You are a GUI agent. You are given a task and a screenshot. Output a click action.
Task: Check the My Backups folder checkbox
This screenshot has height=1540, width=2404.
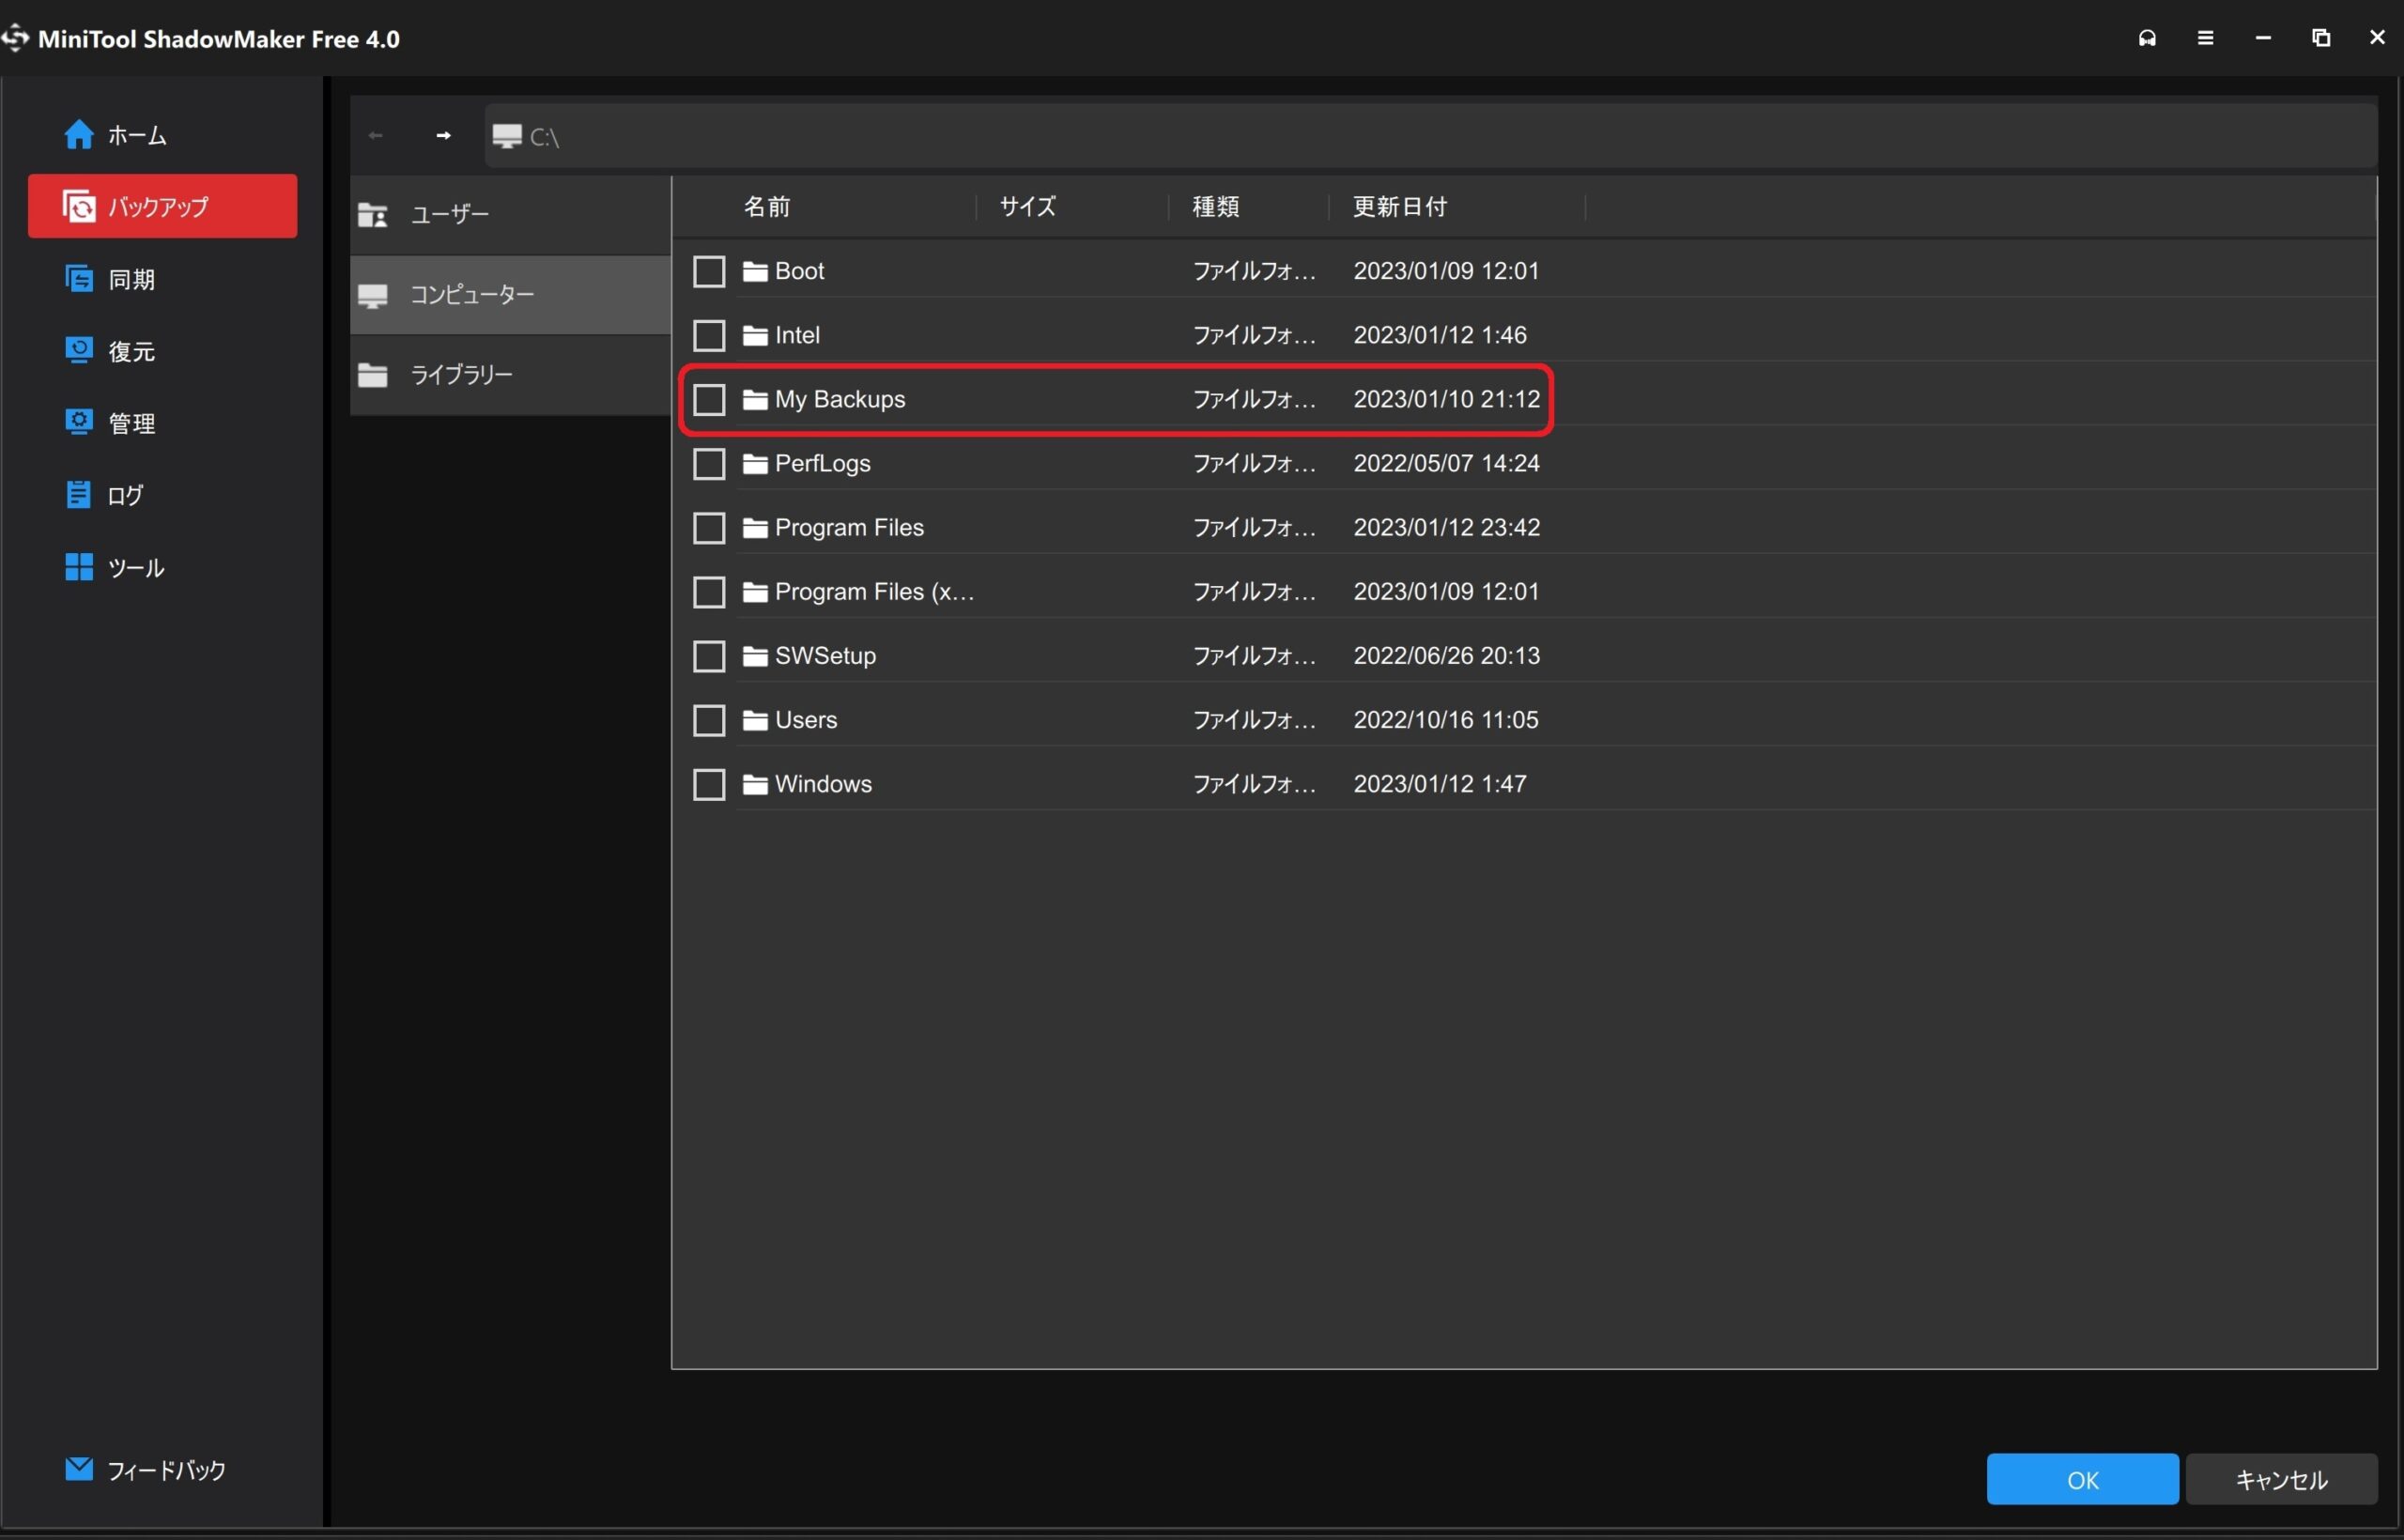tap(709, 399)
